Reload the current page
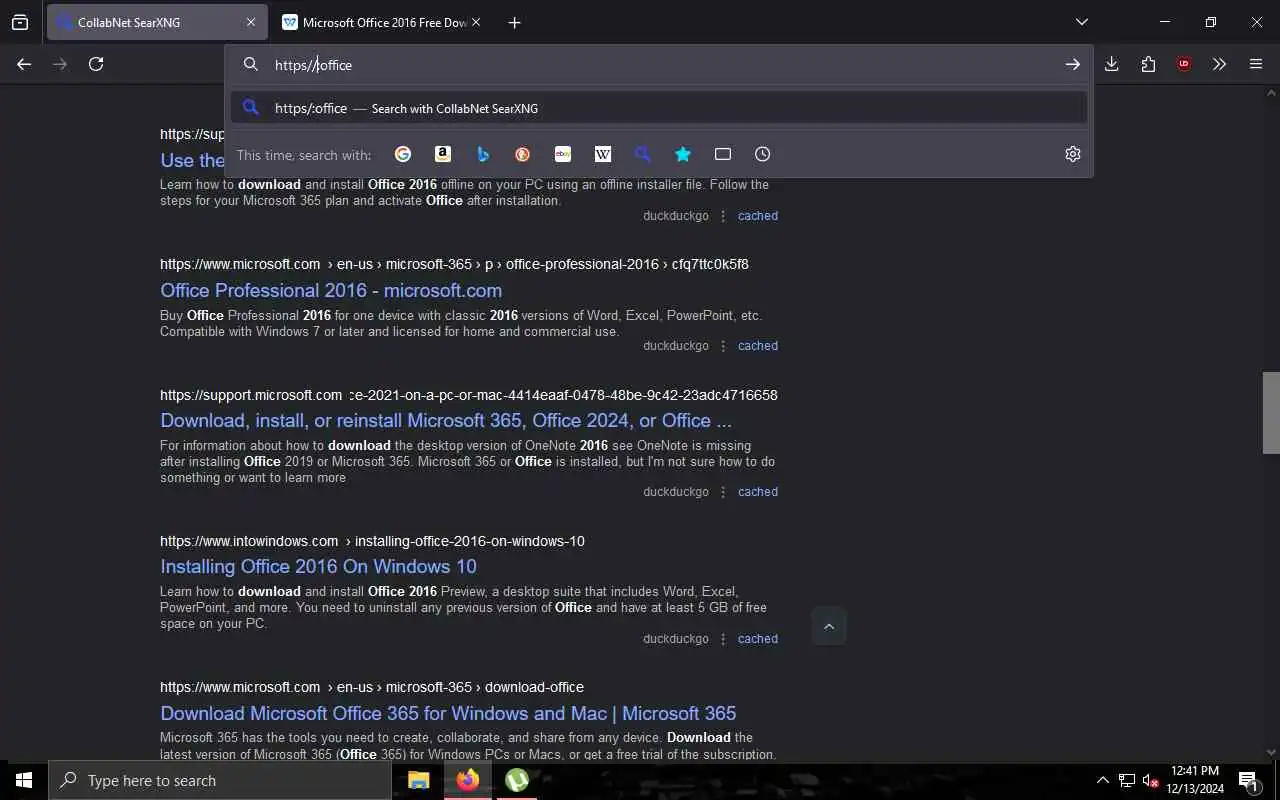 click(x=96, y=64)
